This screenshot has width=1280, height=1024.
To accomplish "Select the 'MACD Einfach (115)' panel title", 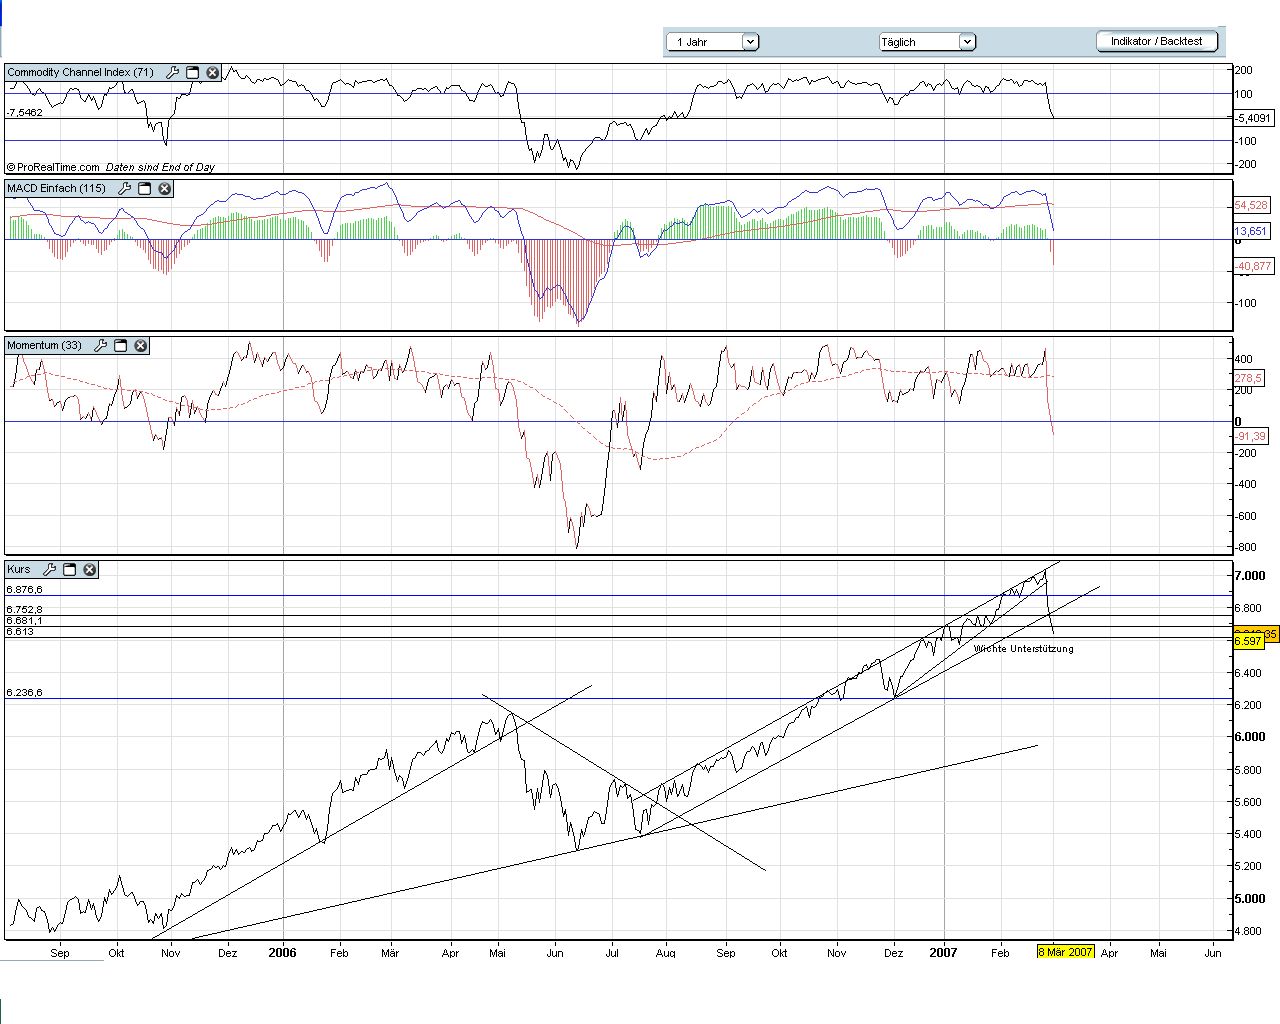I will 57,189.
